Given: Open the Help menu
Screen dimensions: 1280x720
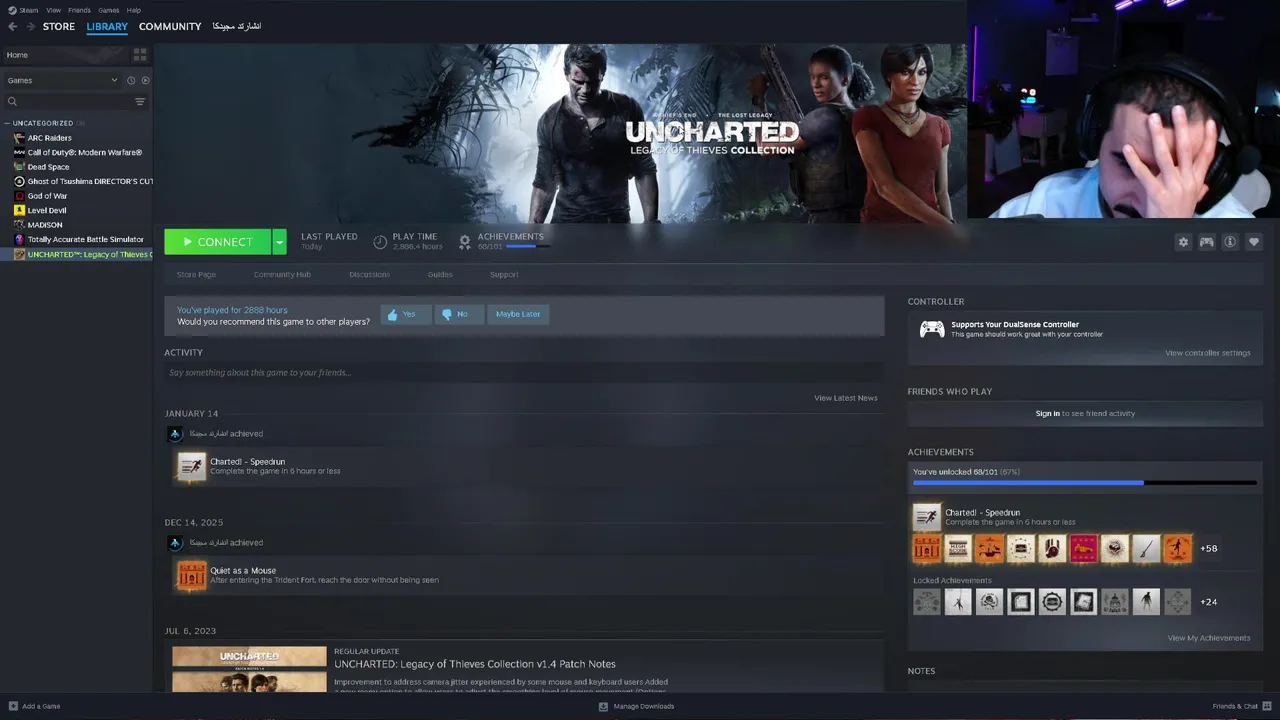Looking at the screenshot, I should click(133, 10).
